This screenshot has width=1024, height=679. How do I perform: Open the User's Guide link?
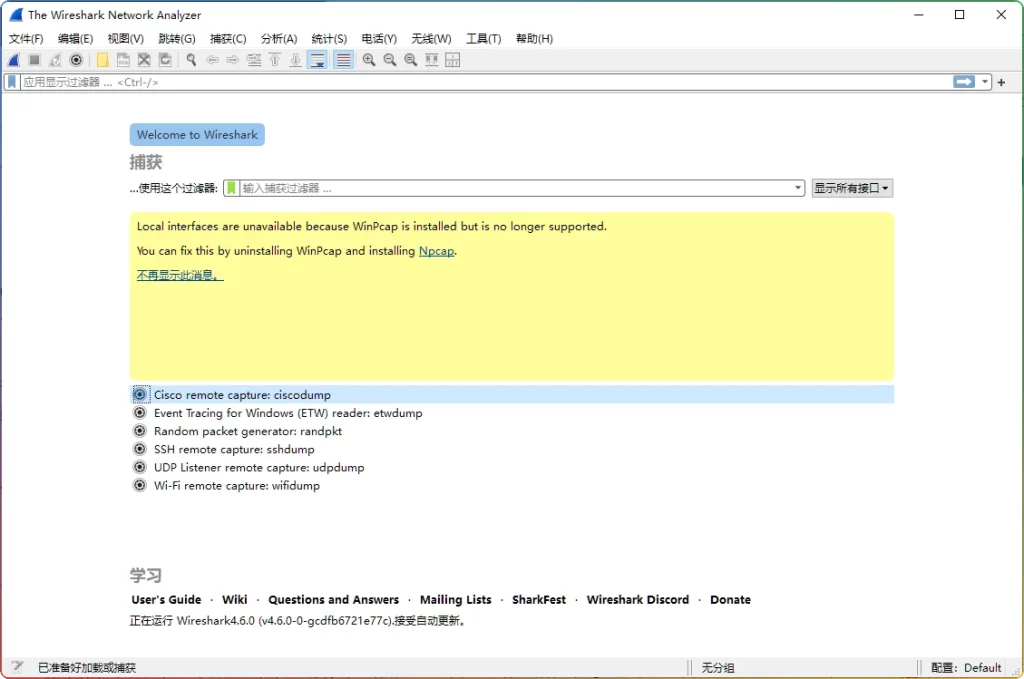(165, 599)
